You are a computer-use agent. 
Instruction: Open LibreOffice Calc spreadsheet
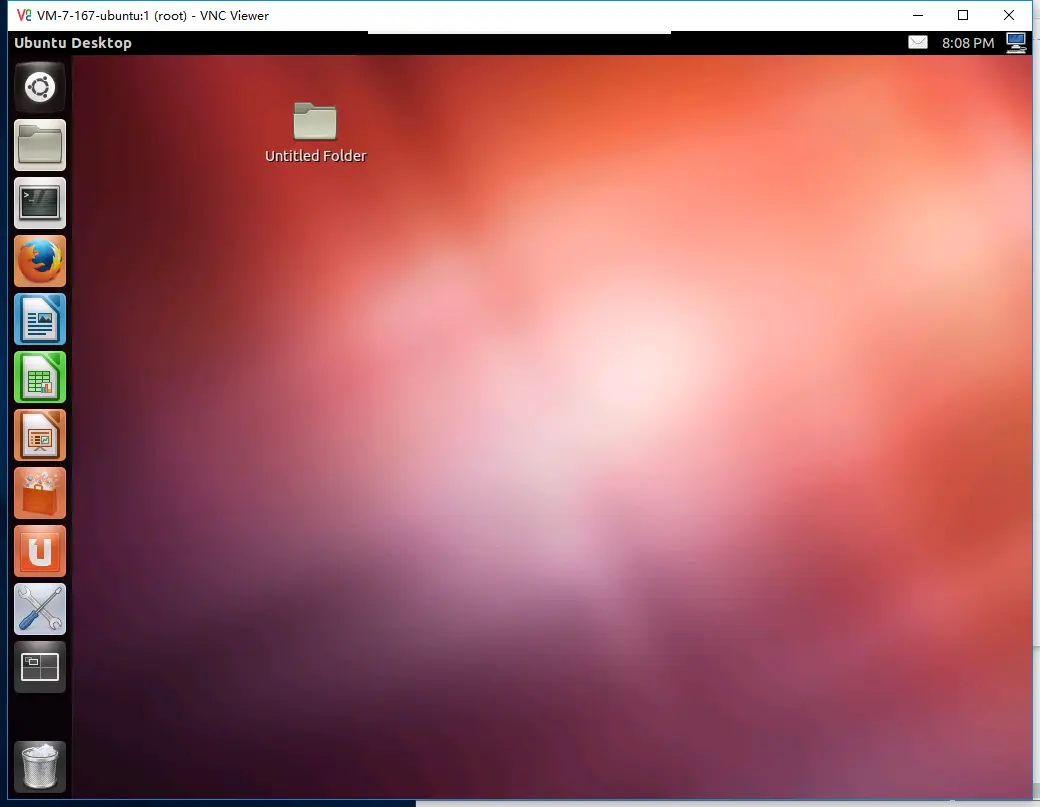pos(40,377)
